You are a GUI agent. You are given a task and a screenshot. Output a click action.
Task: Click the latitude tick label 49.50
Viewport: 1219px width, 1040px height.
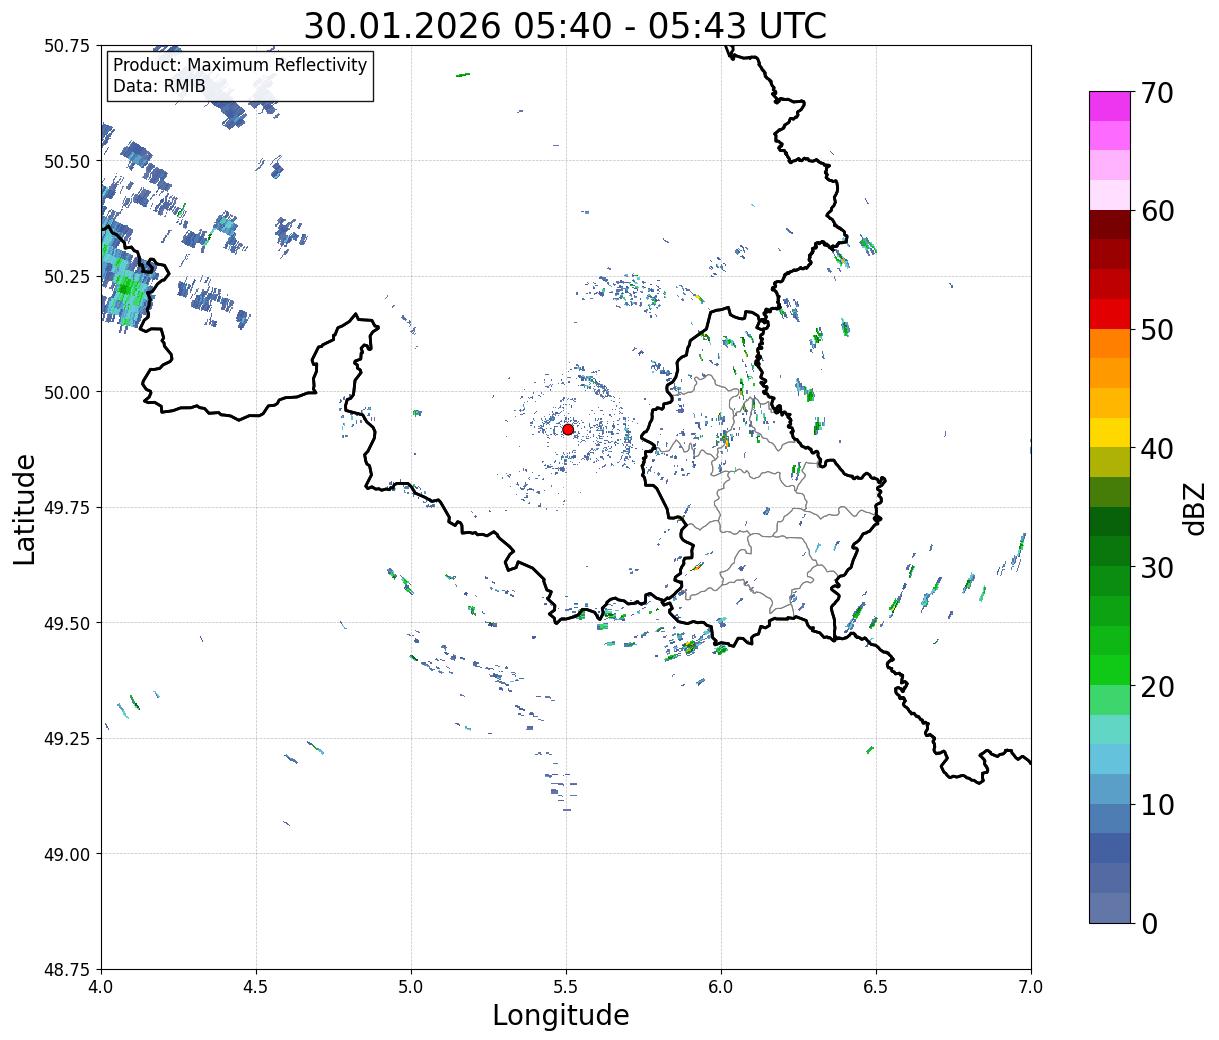pyautogui.click(x=67, y=623)
